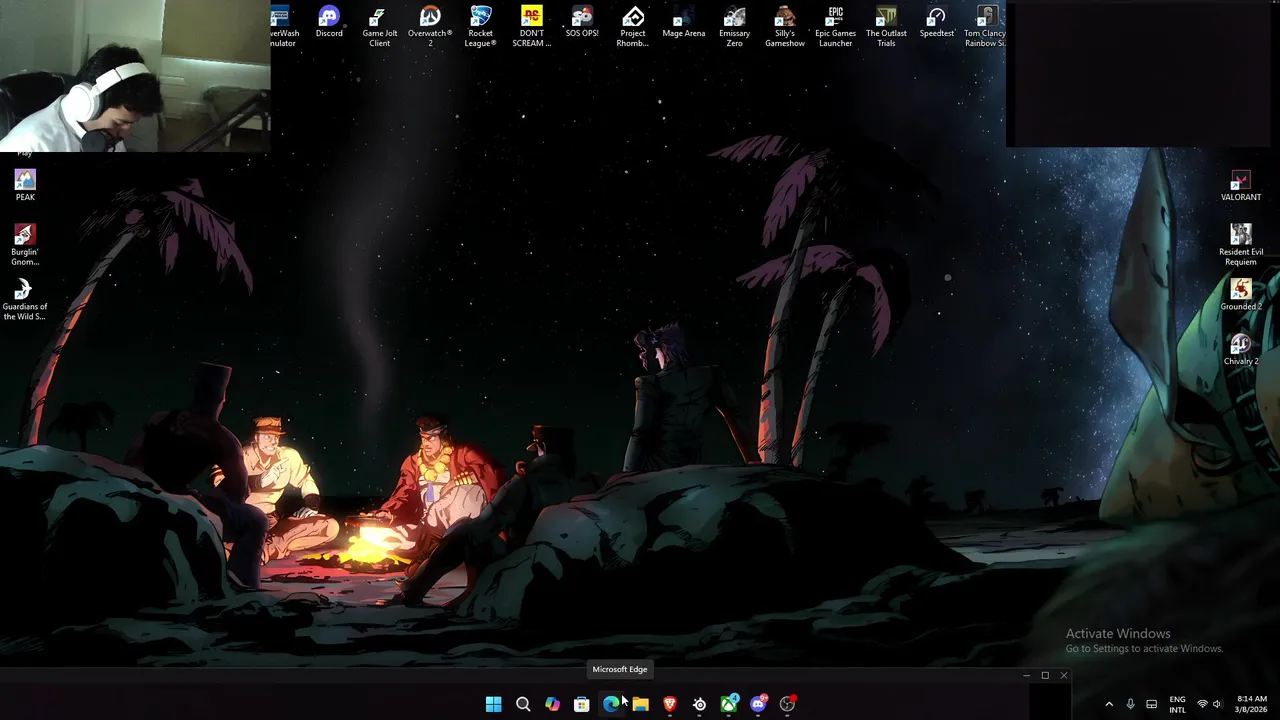Viewport: 1280px width, 720px height.
Task: Click the Project Rhomb... desktop shortcut
Action: pyautogui.click(x=633, y=27)
